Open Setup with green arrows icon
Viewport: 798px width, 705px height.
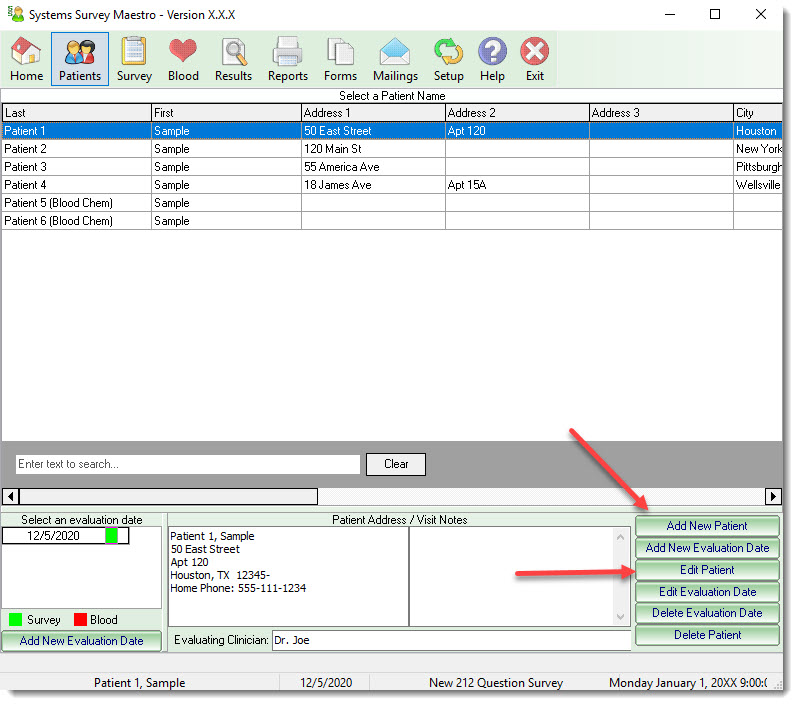[448, 58]
